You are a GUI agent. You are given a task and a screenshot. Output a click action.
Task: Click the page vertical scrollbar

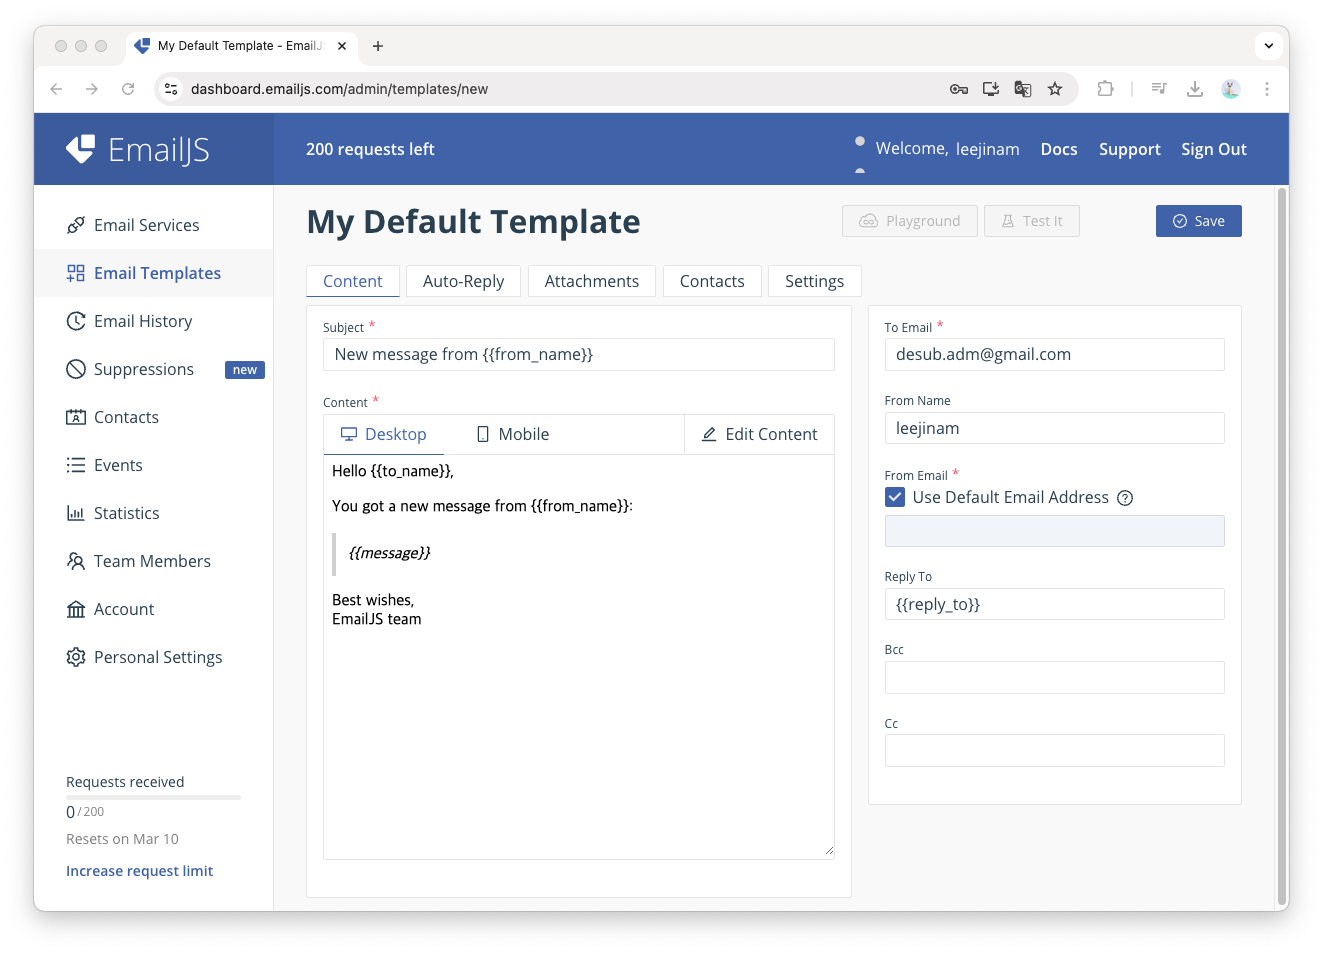click(1282, 546)
